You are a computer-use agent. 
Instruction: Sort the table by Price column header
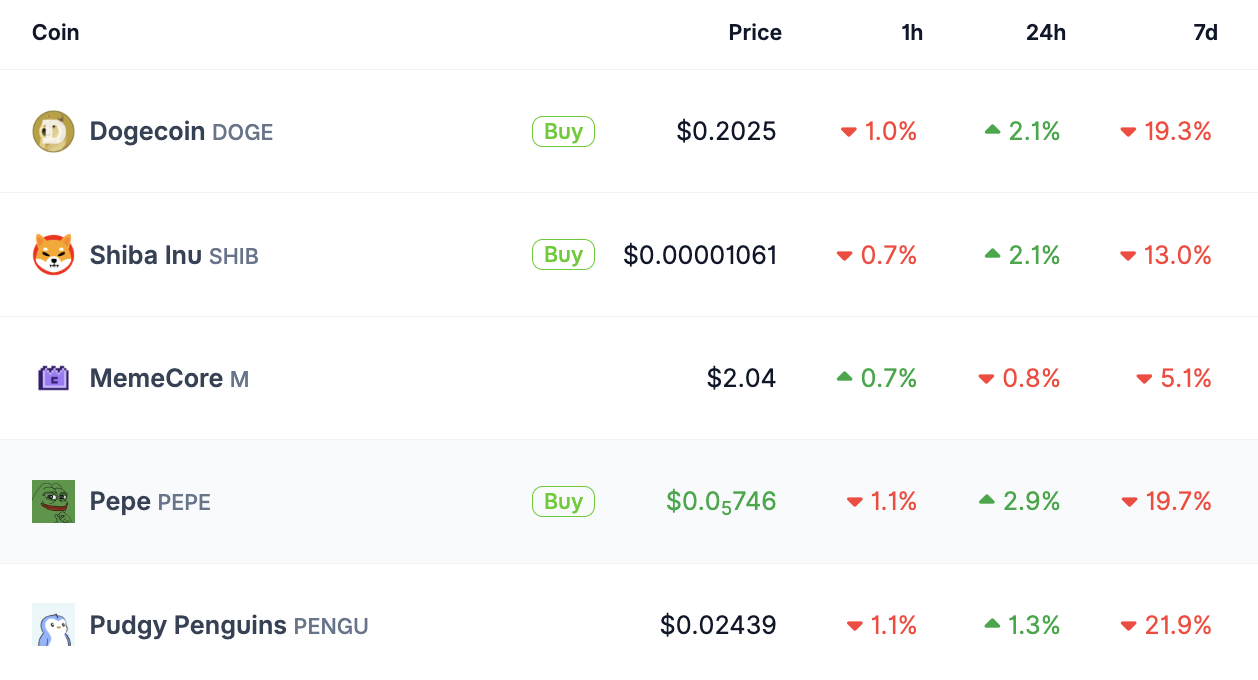tap(755, 32)
